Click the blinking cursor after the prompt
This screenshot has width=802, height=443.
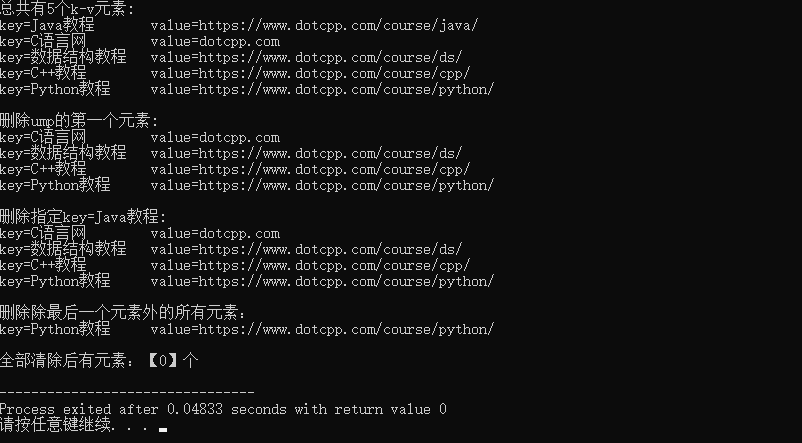point(163,430)
